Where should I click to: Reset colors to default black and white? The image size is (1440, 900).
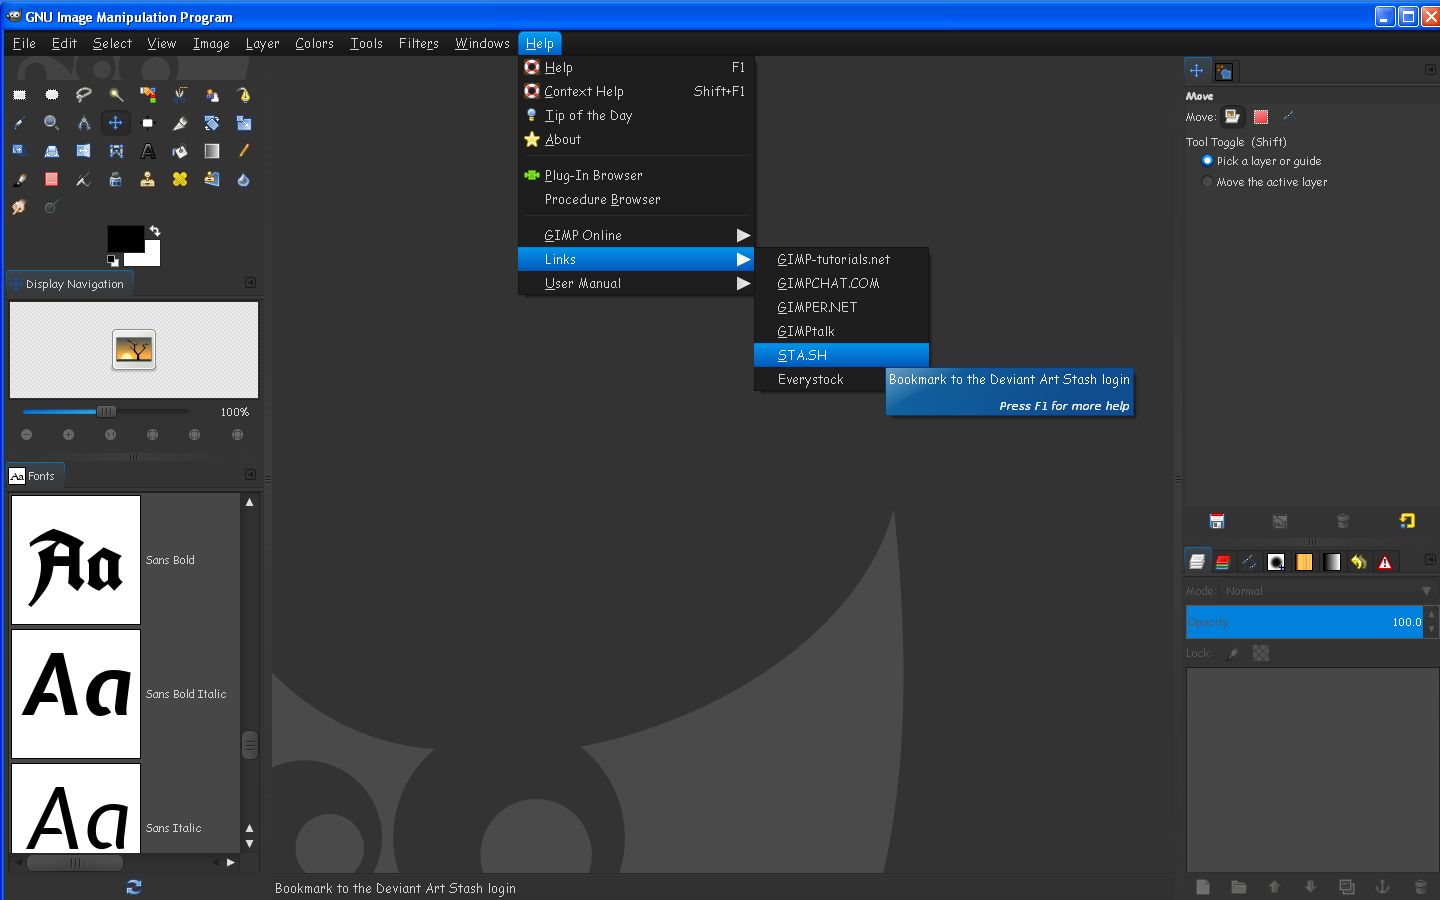(x=112, y=261)
